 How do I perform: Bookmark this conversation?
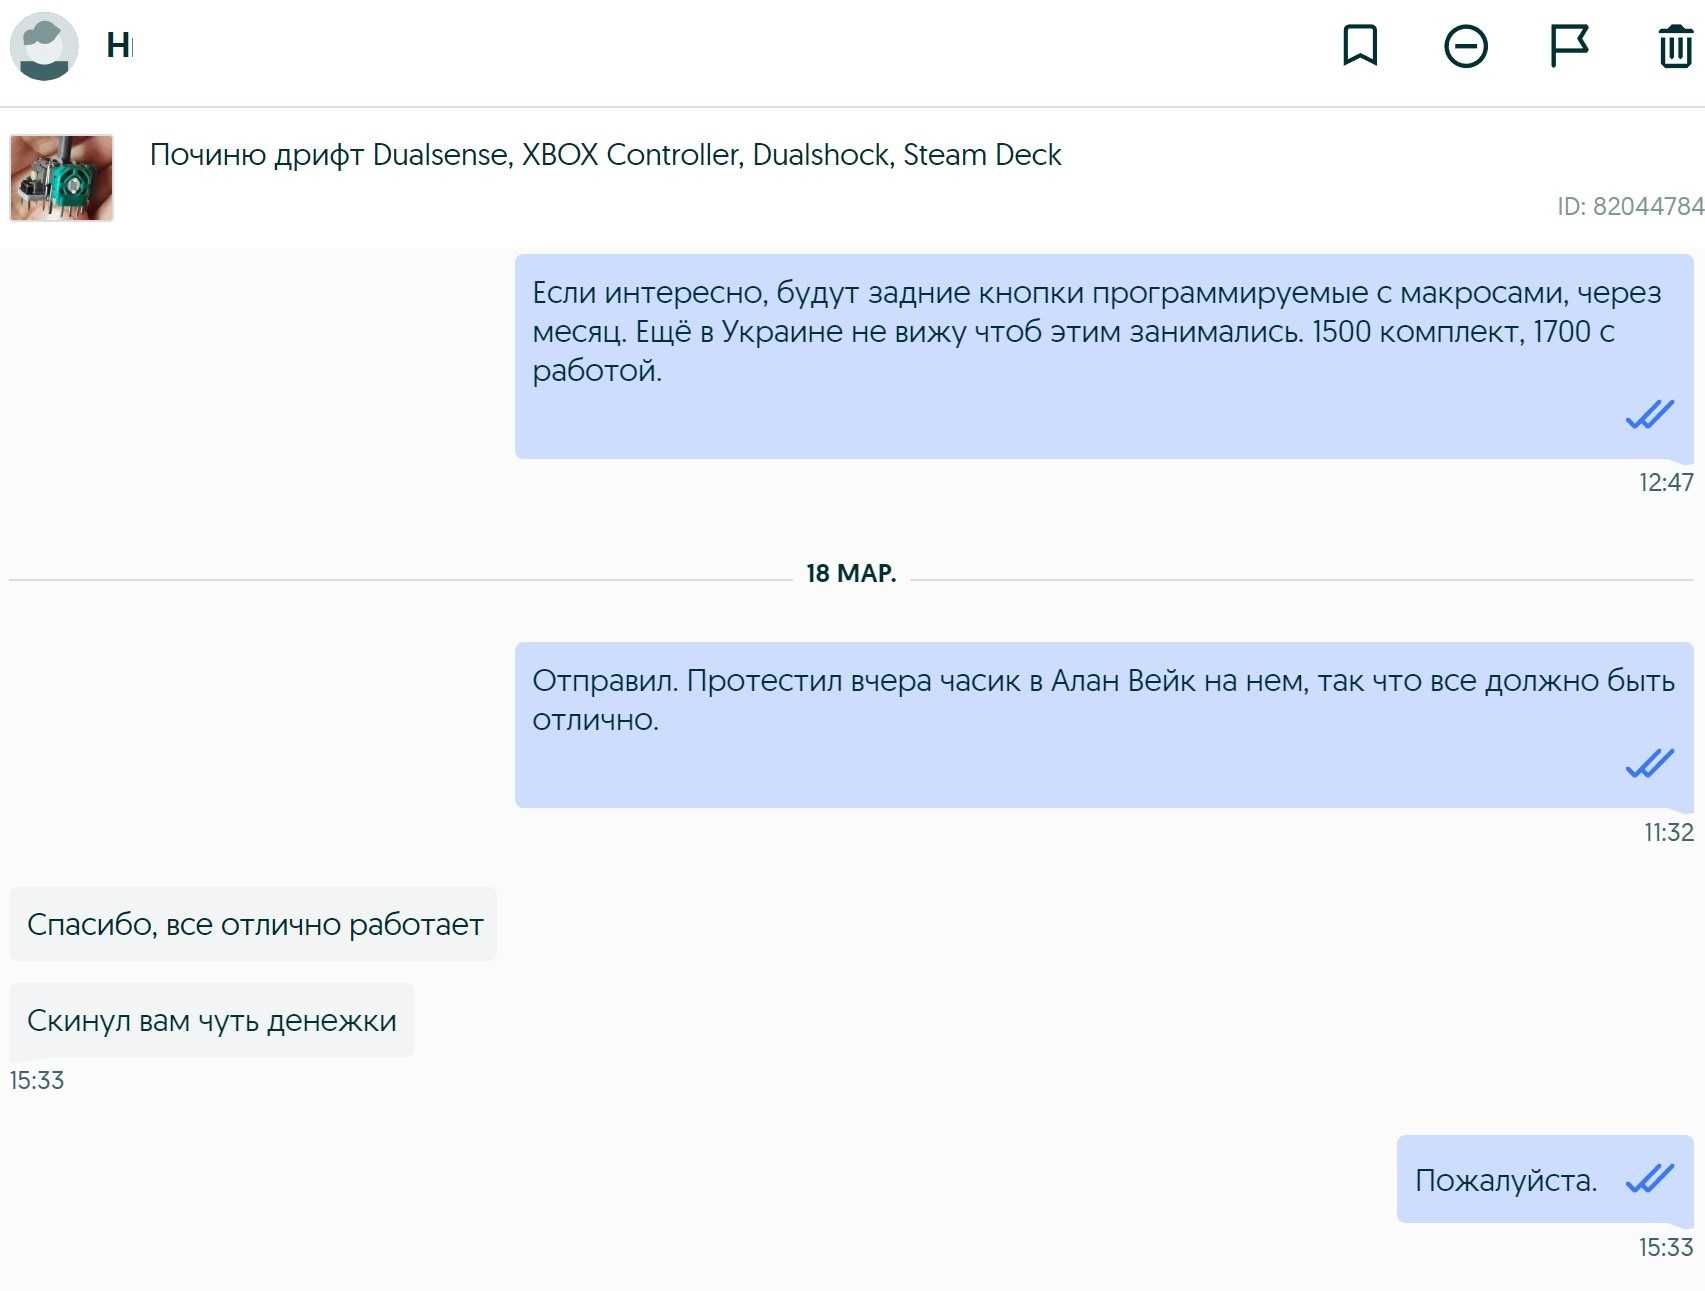click(x=1360, y=46)
